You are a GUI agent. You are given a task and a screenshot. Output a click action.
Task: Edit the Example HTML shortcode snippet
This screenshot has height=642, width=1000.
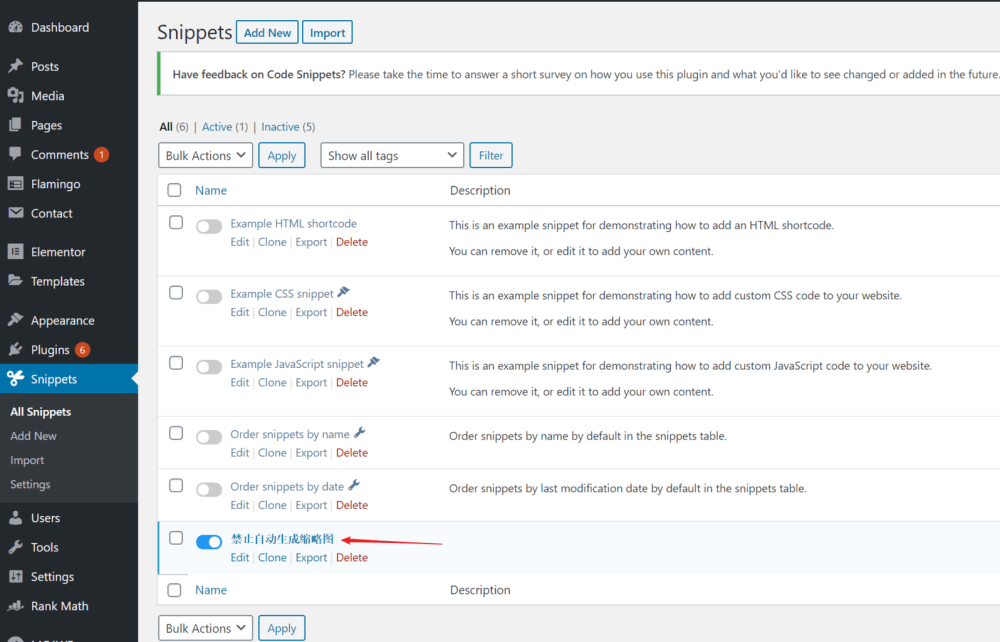[x=240, y=242]
